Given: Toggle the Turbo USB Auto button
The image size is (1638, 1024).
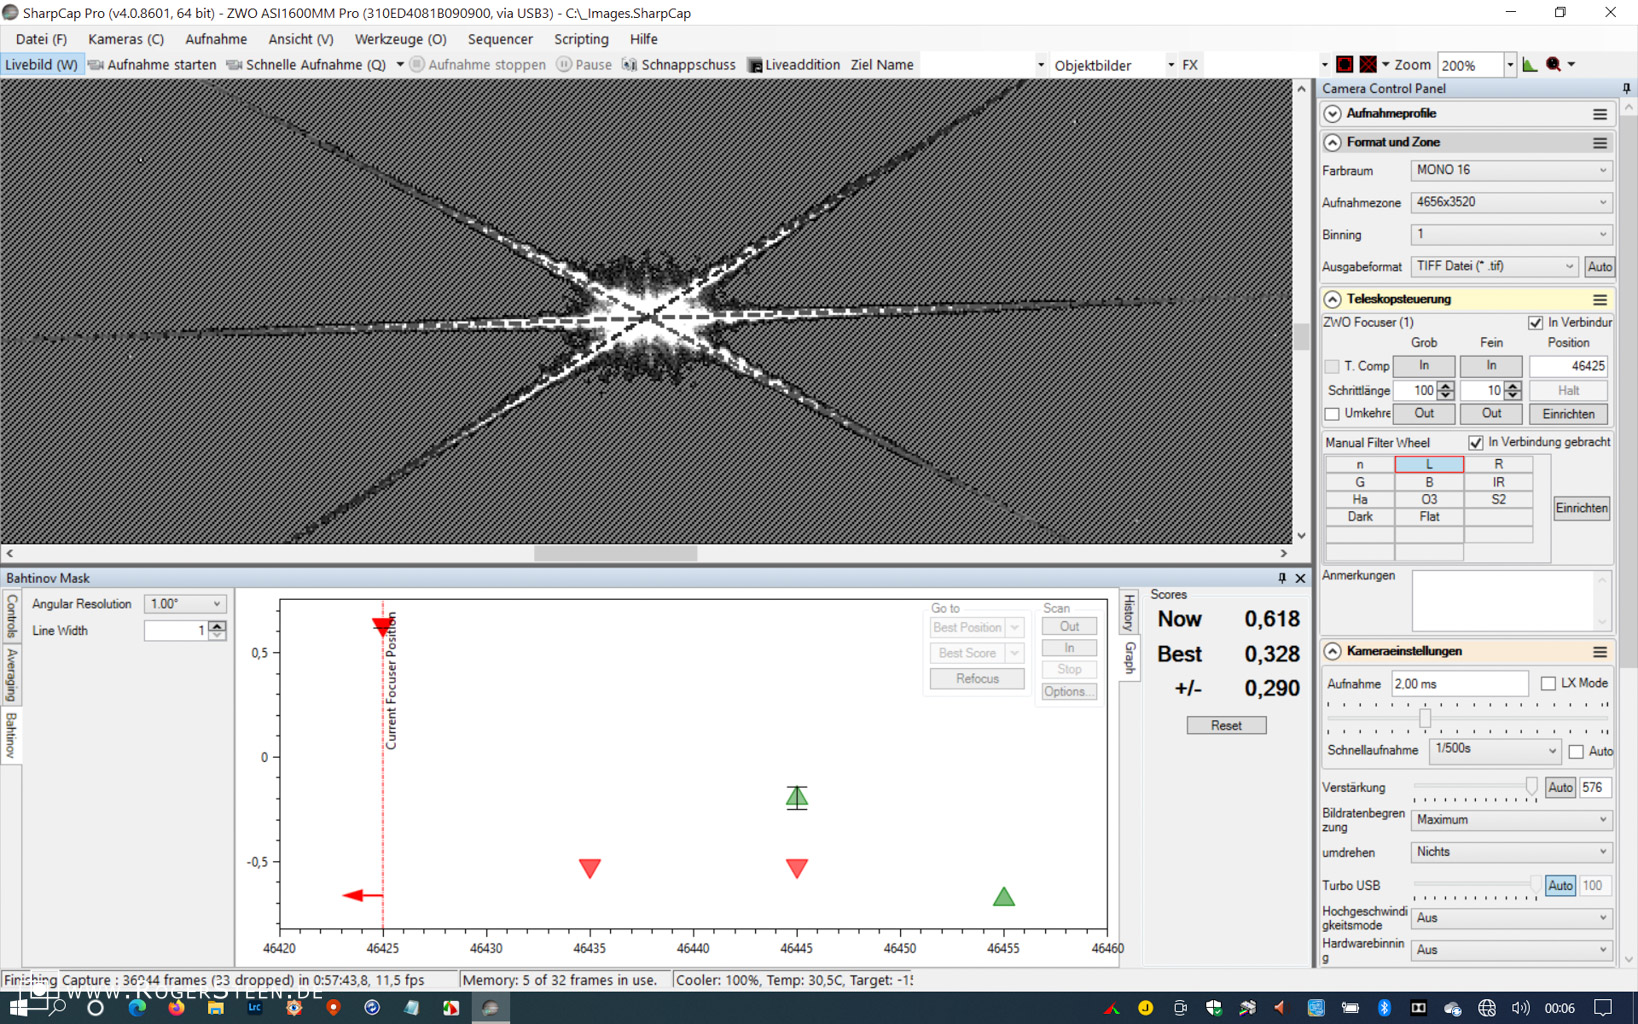Looking at the screenshot, I should [x=1560, y=886].
